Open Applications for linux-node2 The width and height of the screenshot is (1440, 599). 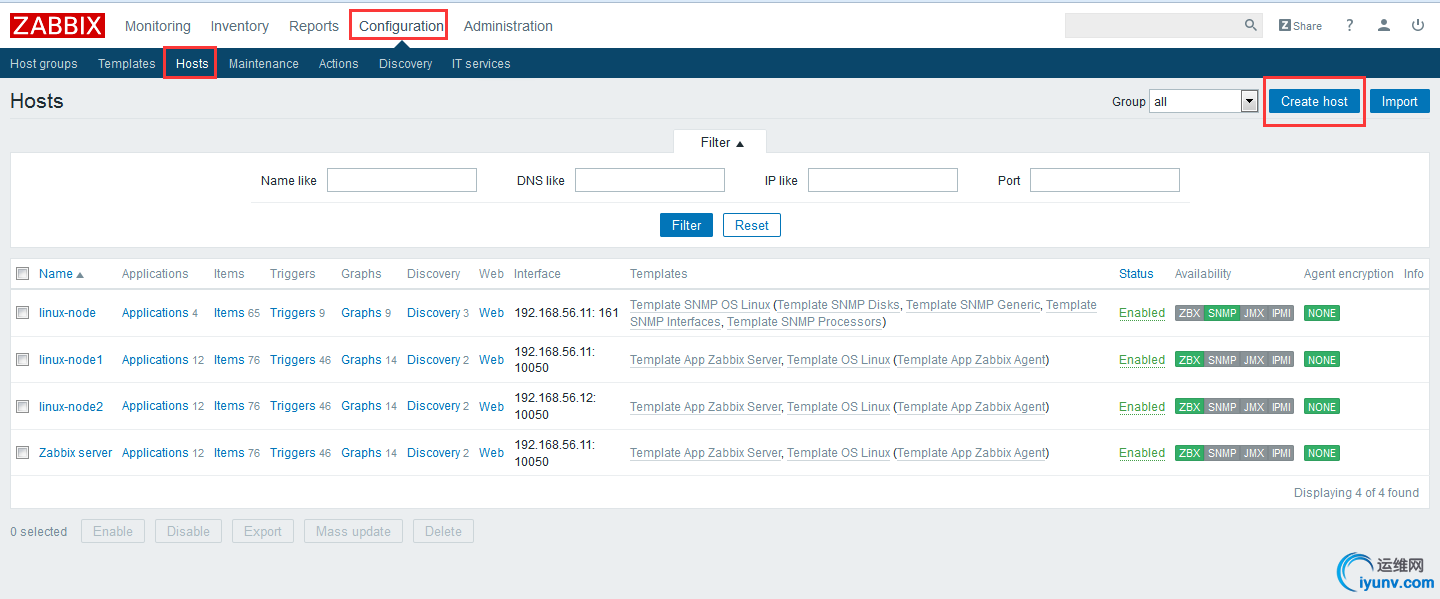pos(155,406)
